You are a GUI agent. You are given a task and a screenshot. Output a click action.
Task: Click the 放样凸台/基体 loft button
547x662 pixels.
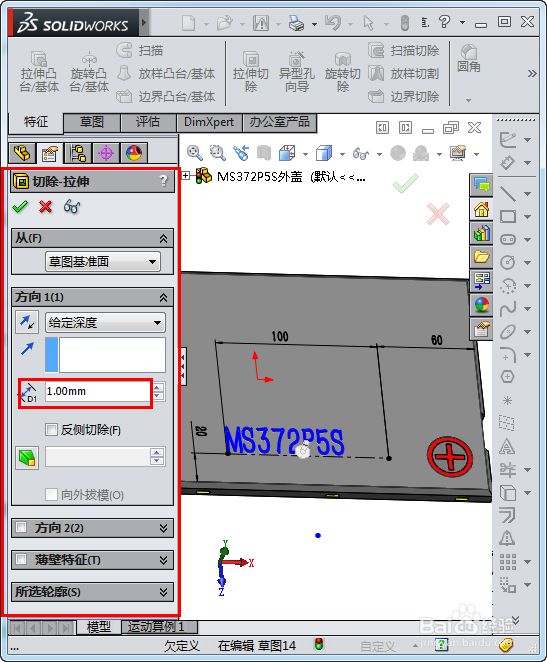coord(165,73)
